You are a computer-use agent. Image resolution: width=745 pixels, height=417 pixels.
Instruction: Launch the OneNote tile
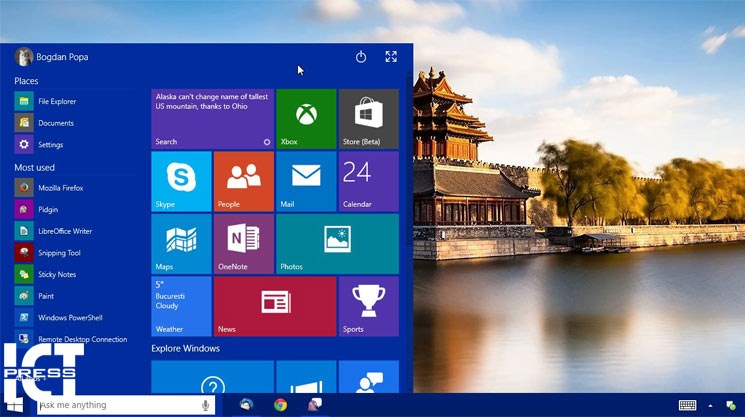click(243, 243)
